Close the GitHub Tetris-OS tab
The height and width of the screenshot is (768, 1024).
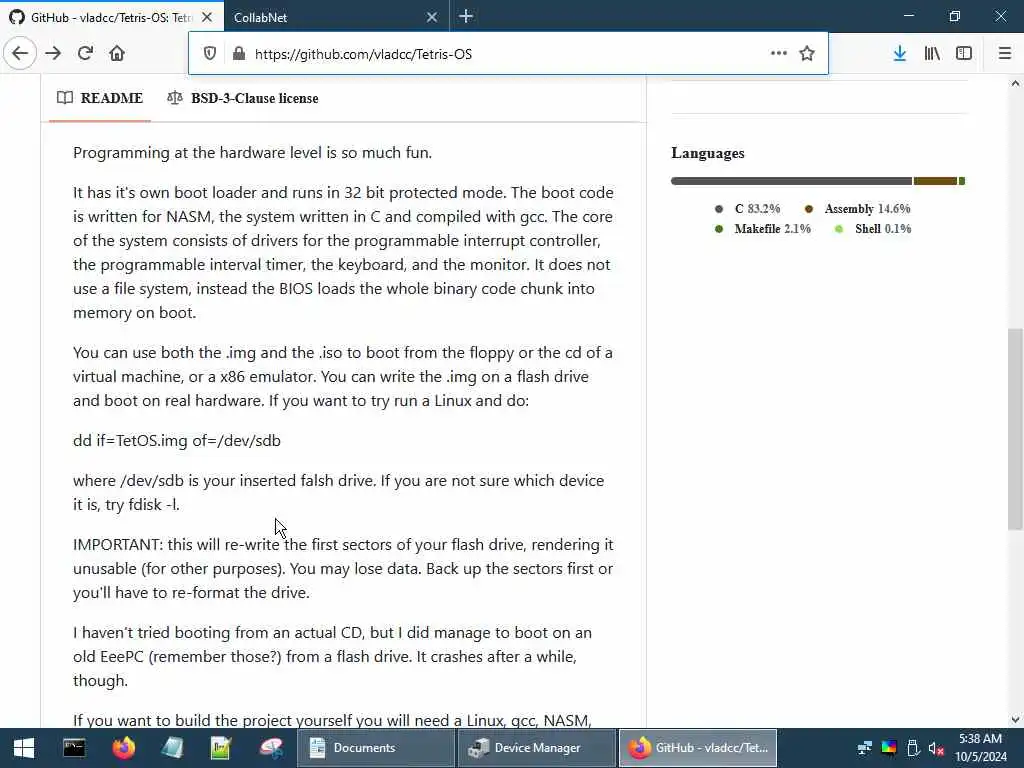[207, 17]
